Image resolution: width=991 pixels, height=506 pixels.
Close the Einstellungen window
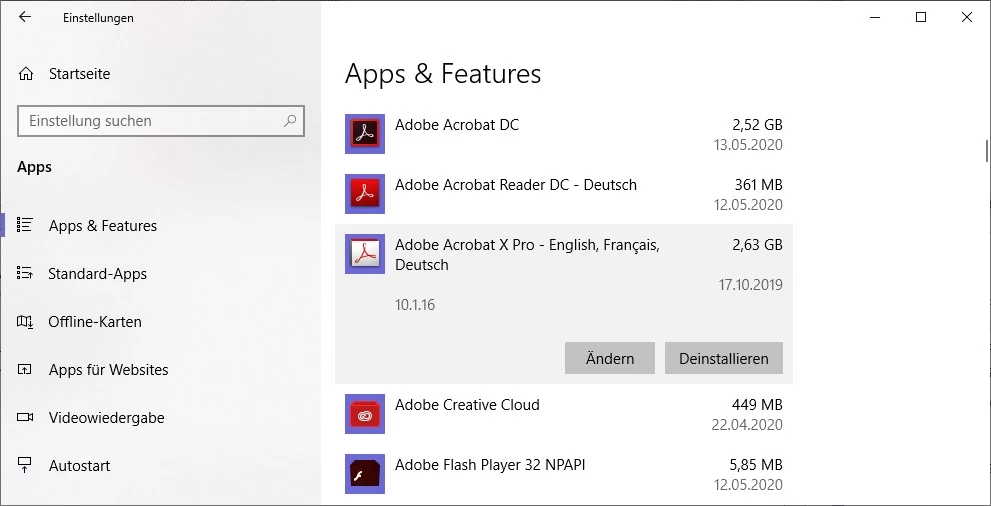[967, 18]
